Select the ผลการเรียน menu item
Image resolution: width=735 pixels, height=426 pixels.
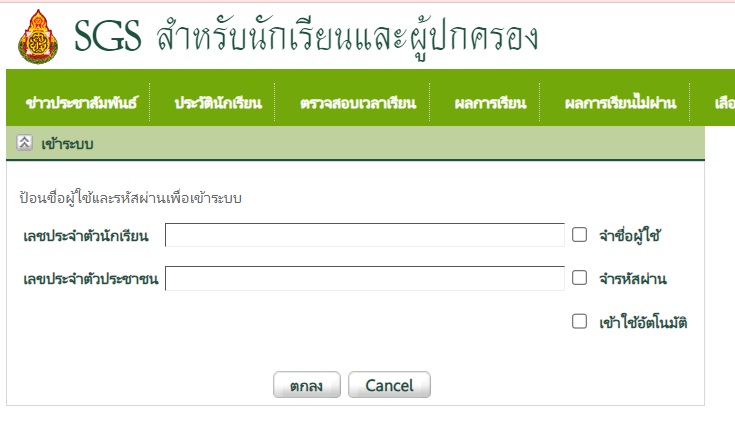pos(489,102)
